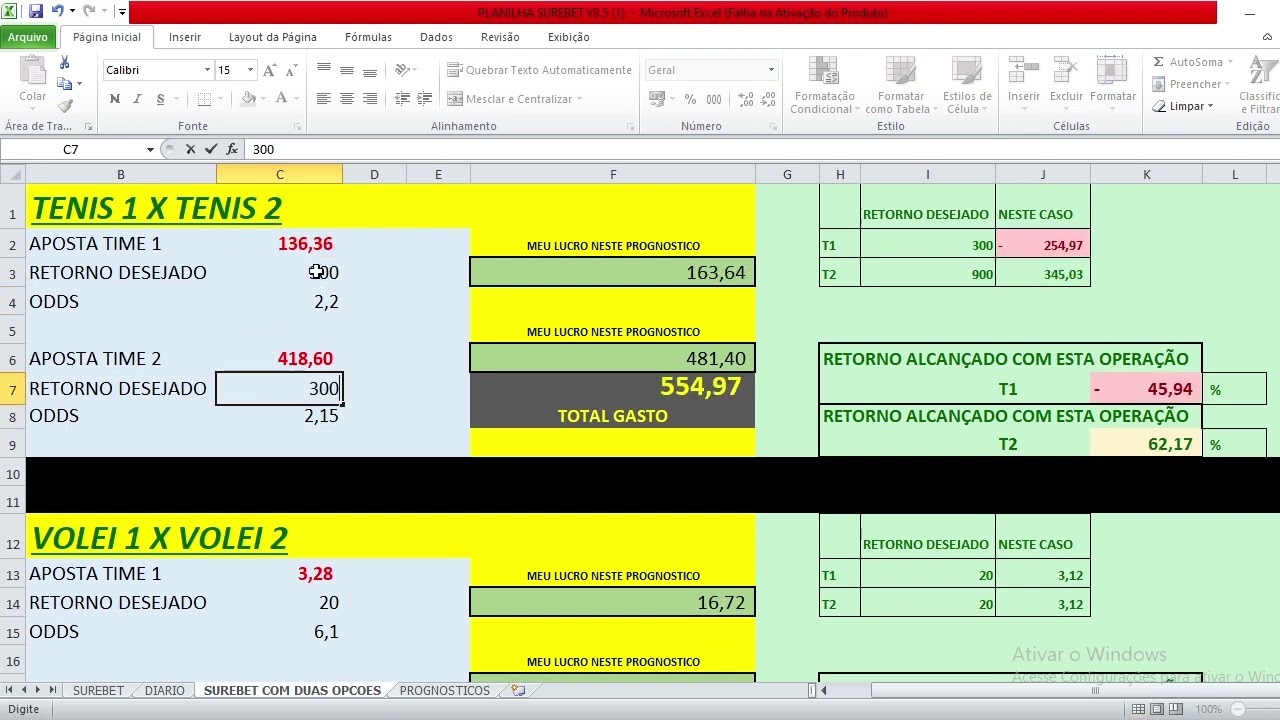
Task: Switch to the Fórmulas tab
Action: [x=368, y=37]
